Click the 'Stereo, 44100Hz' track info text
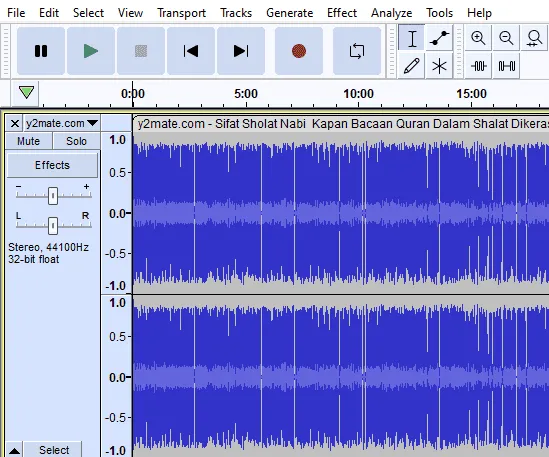Screen dimensions: 549x457 [x=48, y=247]
